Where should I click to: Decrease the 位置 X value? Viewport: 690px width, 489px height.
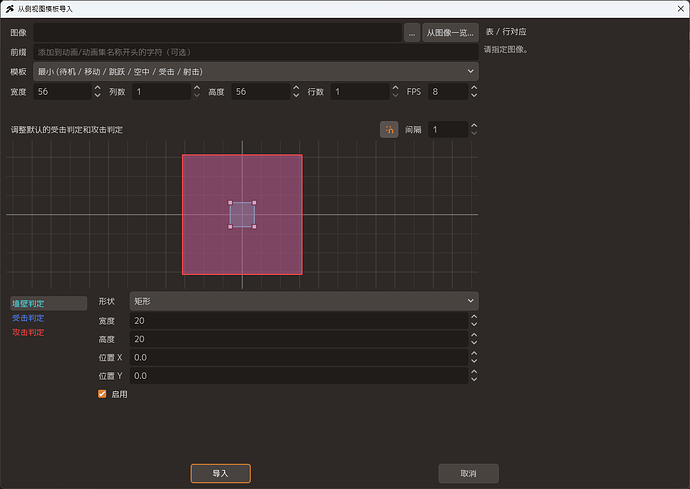pos(474,361)
